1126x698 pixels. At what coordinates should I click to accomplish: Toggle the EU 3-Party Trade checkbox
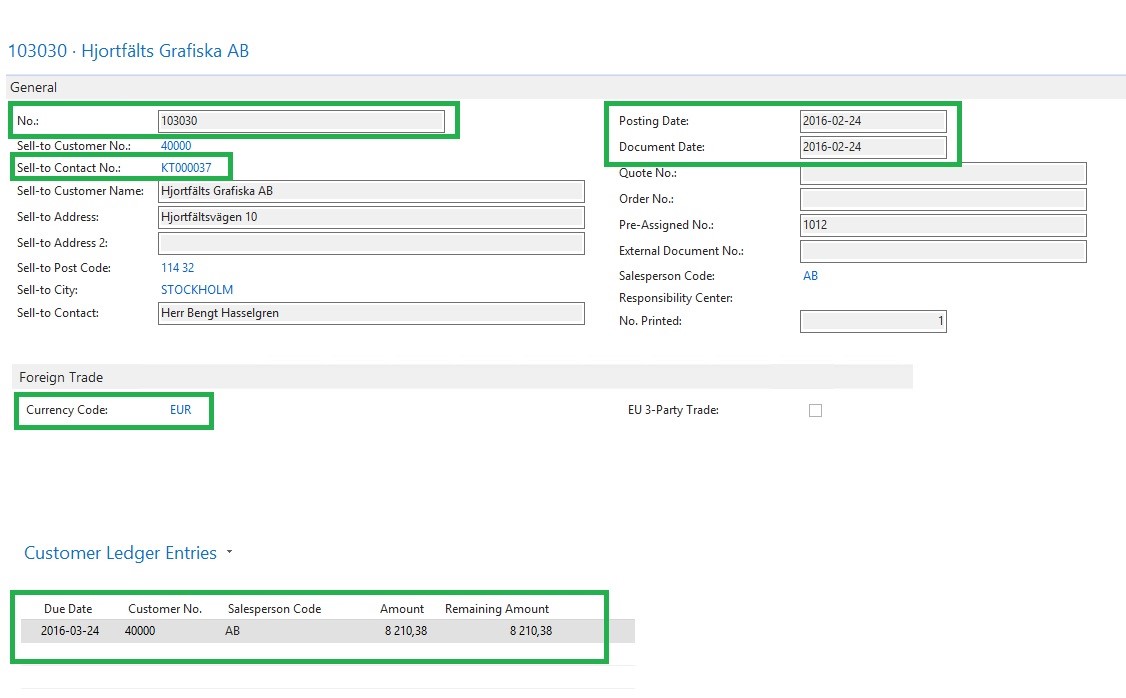[815, 411]
